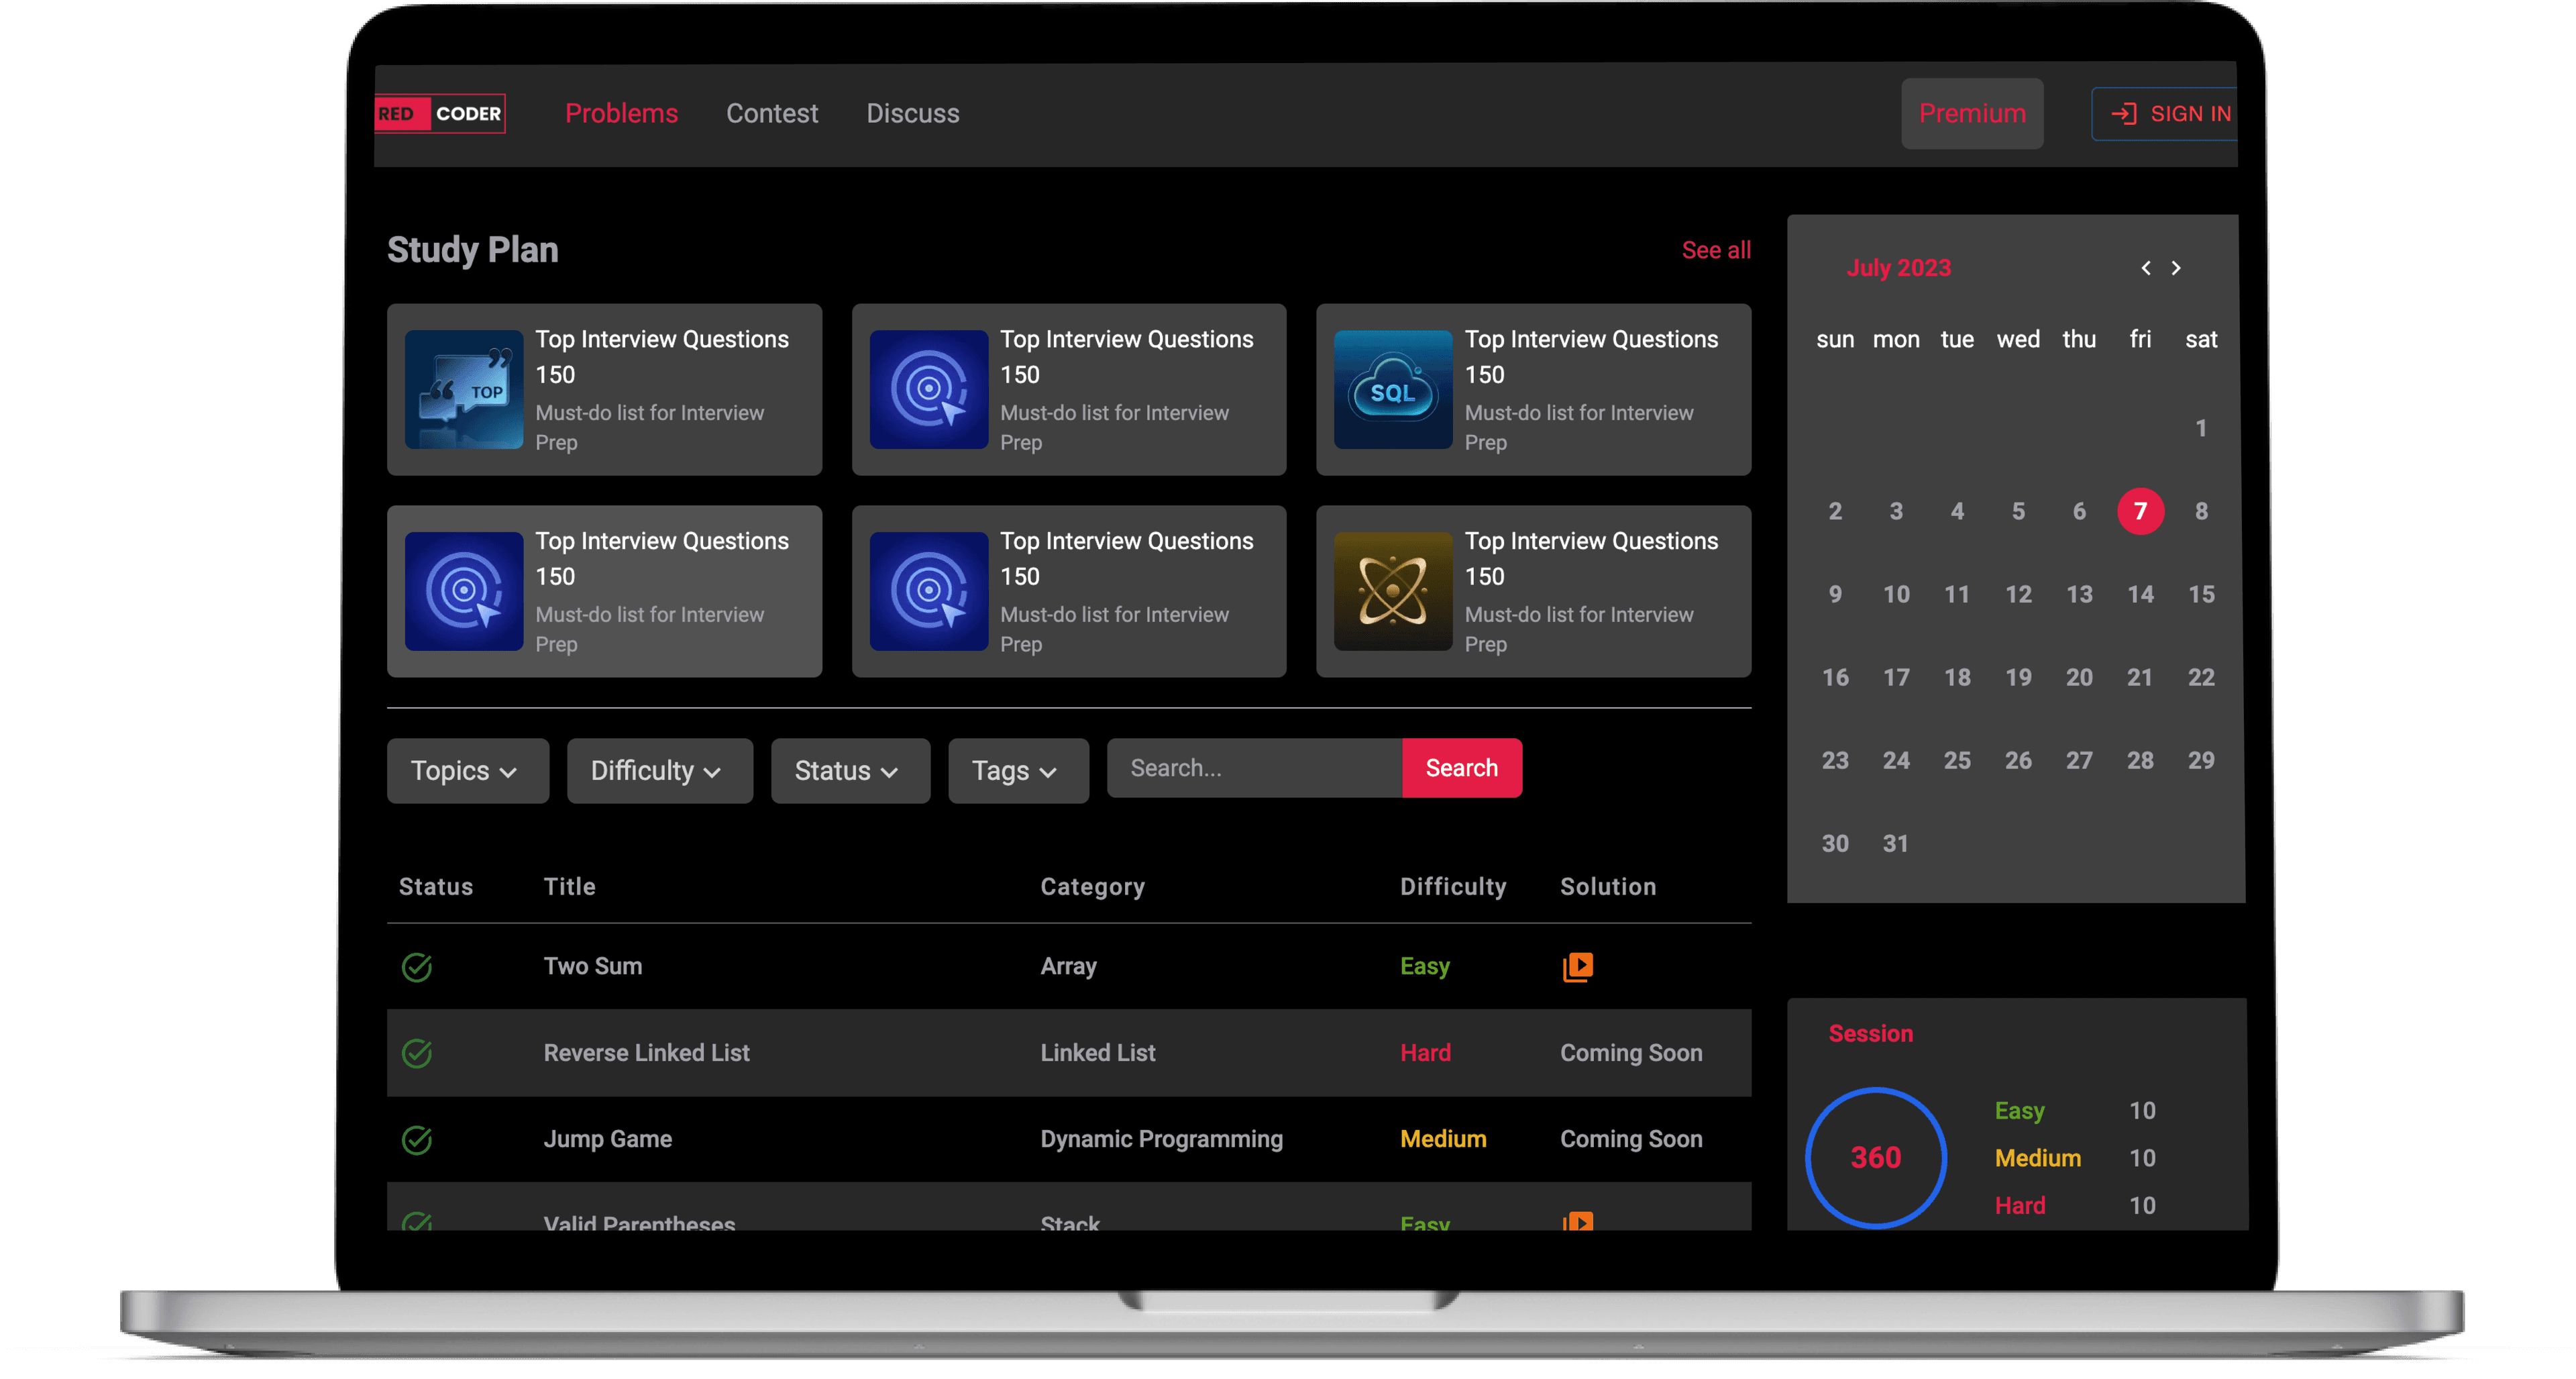Image resolution: width=2576 pixels, height=1379 pixels.
Task: Go to next month in calendar
Action: click(2176, 268)
